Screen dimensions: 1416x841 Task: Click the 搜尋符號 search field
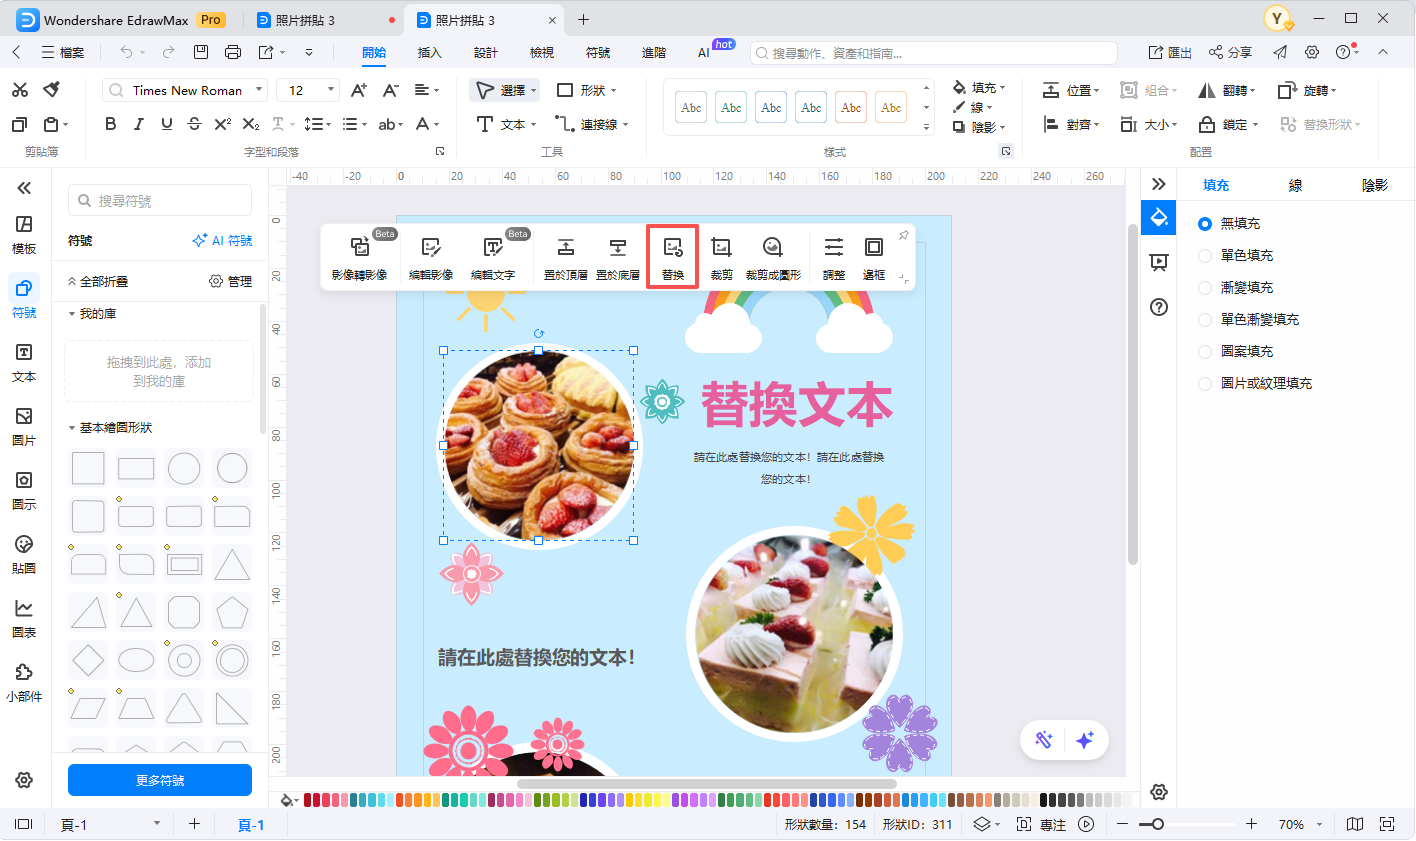pos(159,200)
